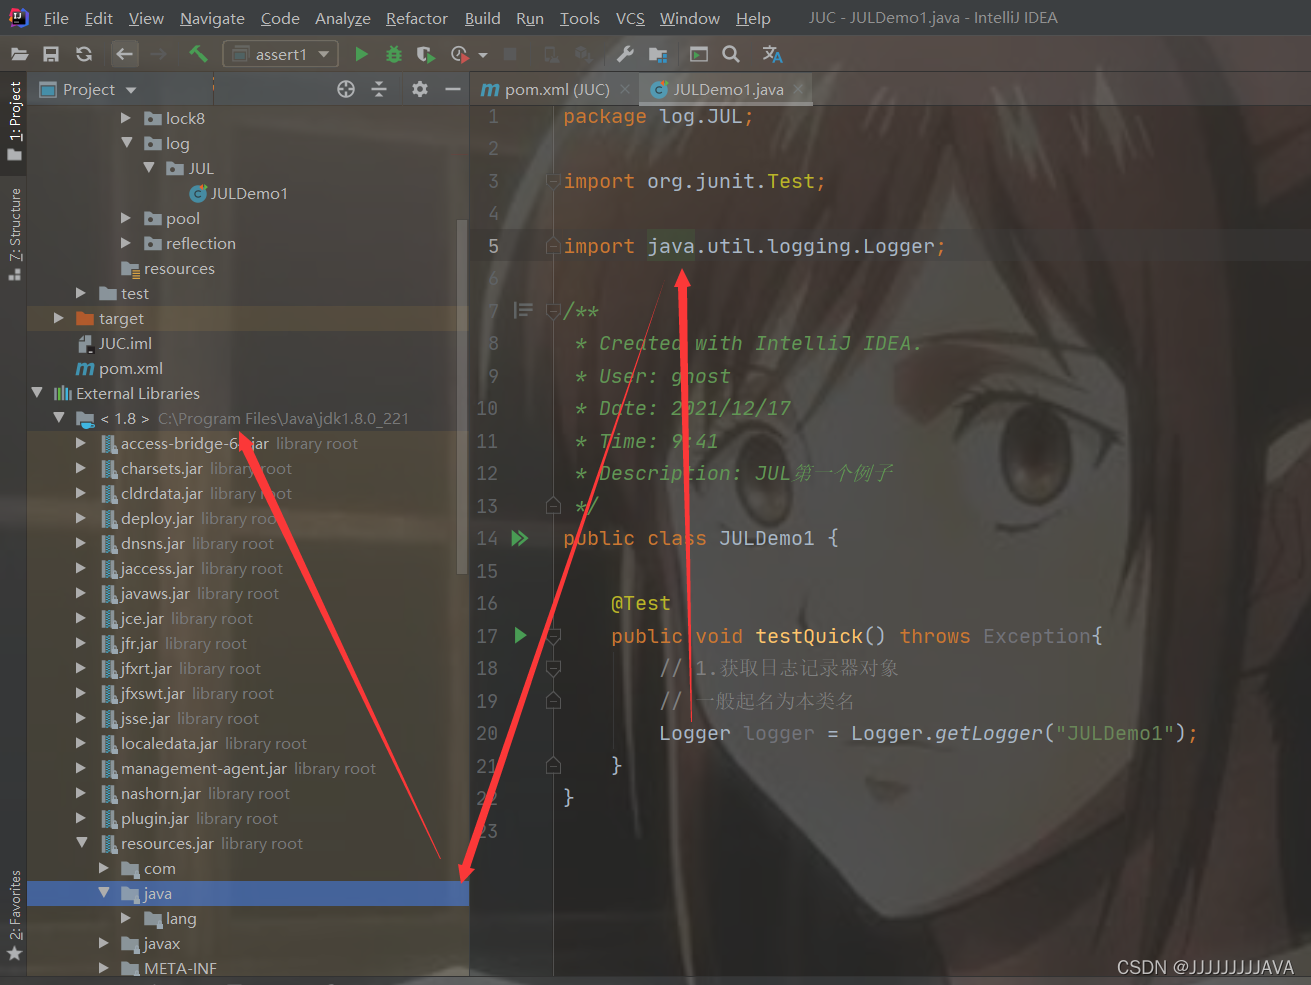Click the Build project hammer icon
The height and width of the screenshot is (985, 1311).
tap(198, 54)
